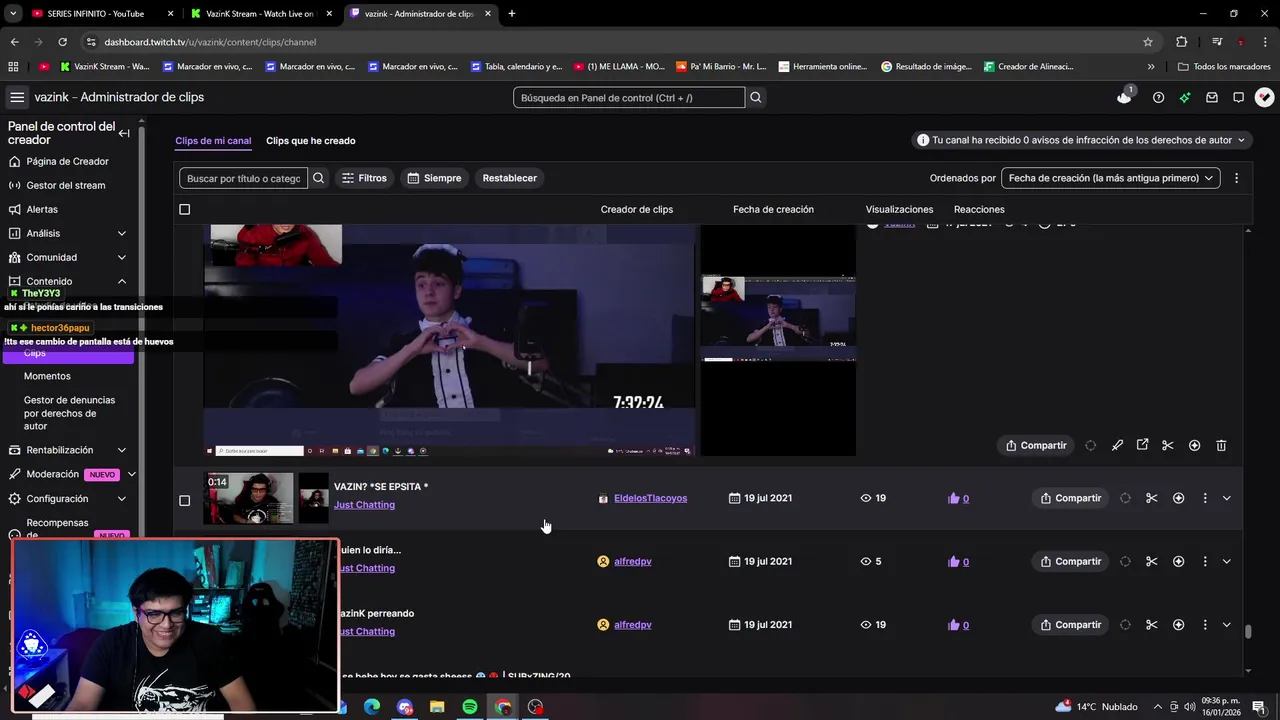Toggle the select-all clips checkbox
The height and width of the screenshot is (720, 1280).
point(184,209)
